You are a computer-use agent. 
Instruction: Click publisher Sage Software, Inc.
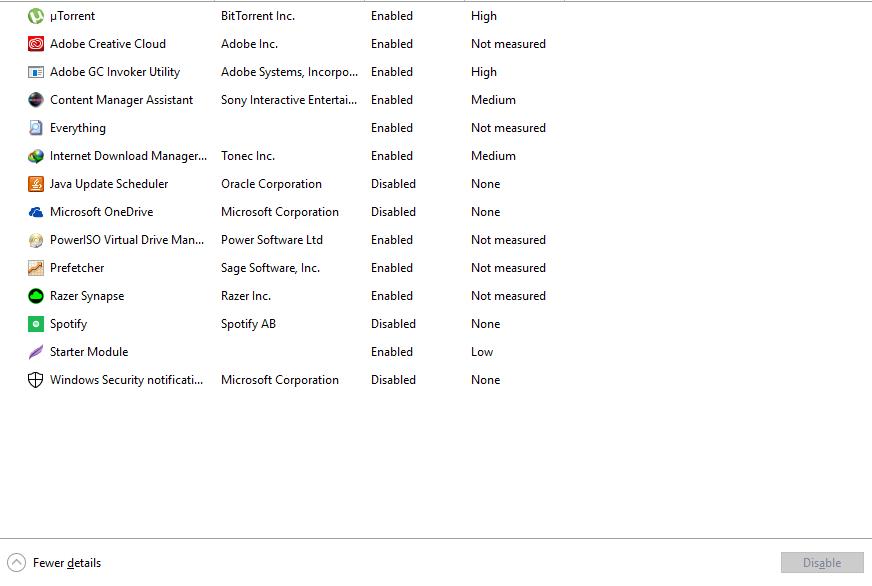(x=270, y=268)
